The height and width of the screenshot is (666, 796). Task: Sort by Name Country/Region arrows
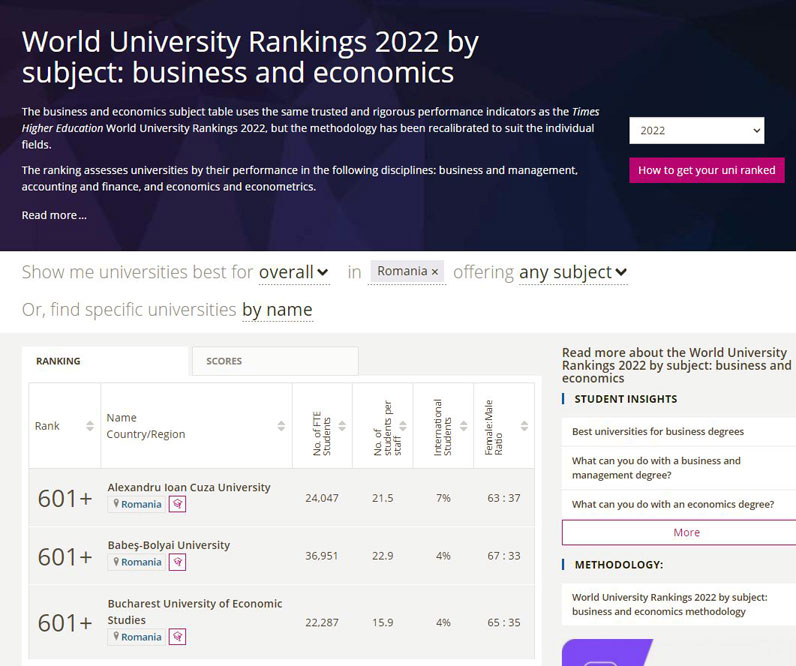click(281, 426)
